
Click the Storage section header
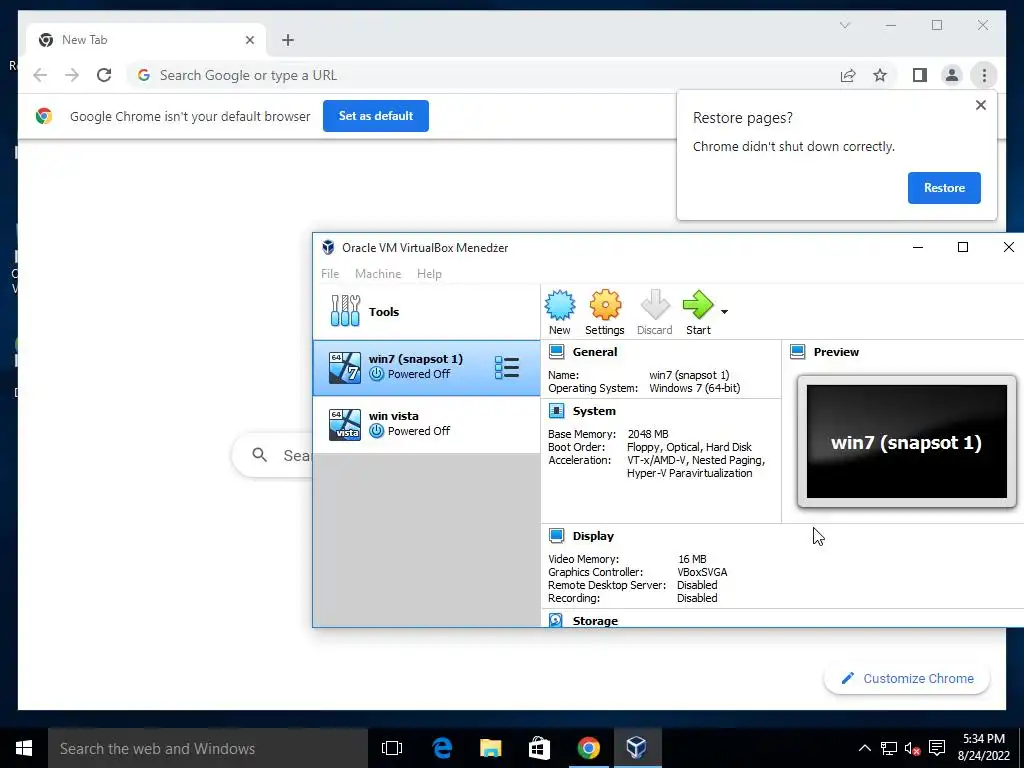pyautogui.click(x=595, y=620)
